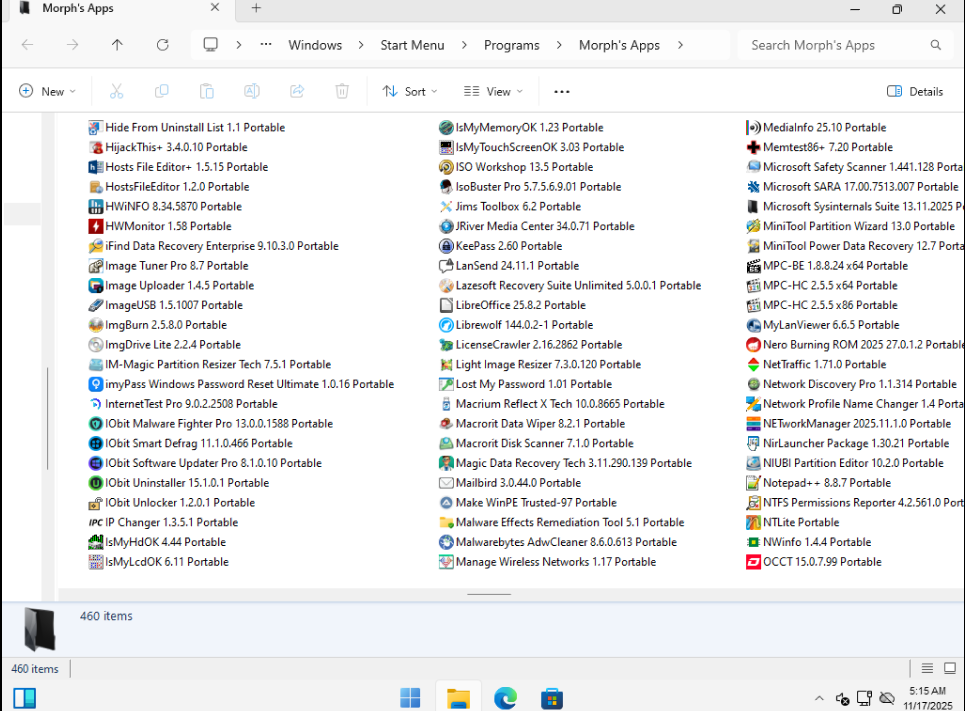Click the Refresh button in the navigation bar
Screen dimensions: 965x711
pyautogui.click(x=163, y=45)
